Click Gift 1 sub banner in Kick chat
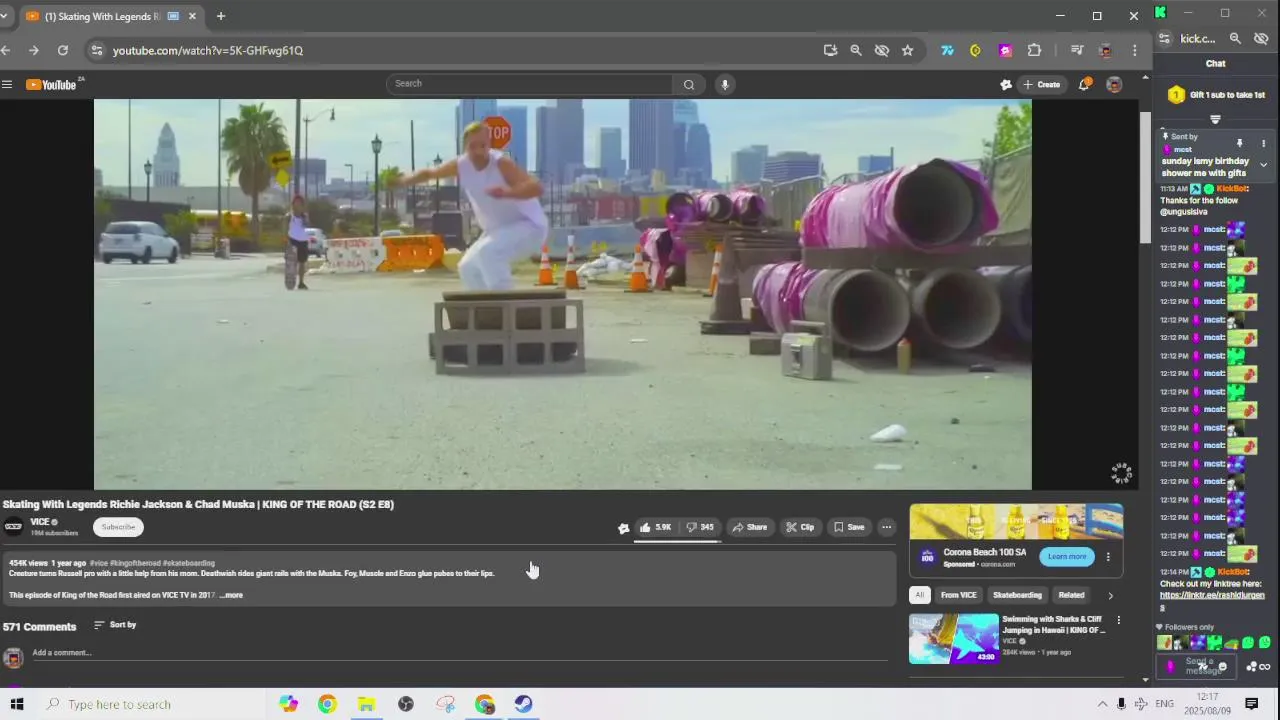Screen dimensions: 1280x720 (1216, 95)
